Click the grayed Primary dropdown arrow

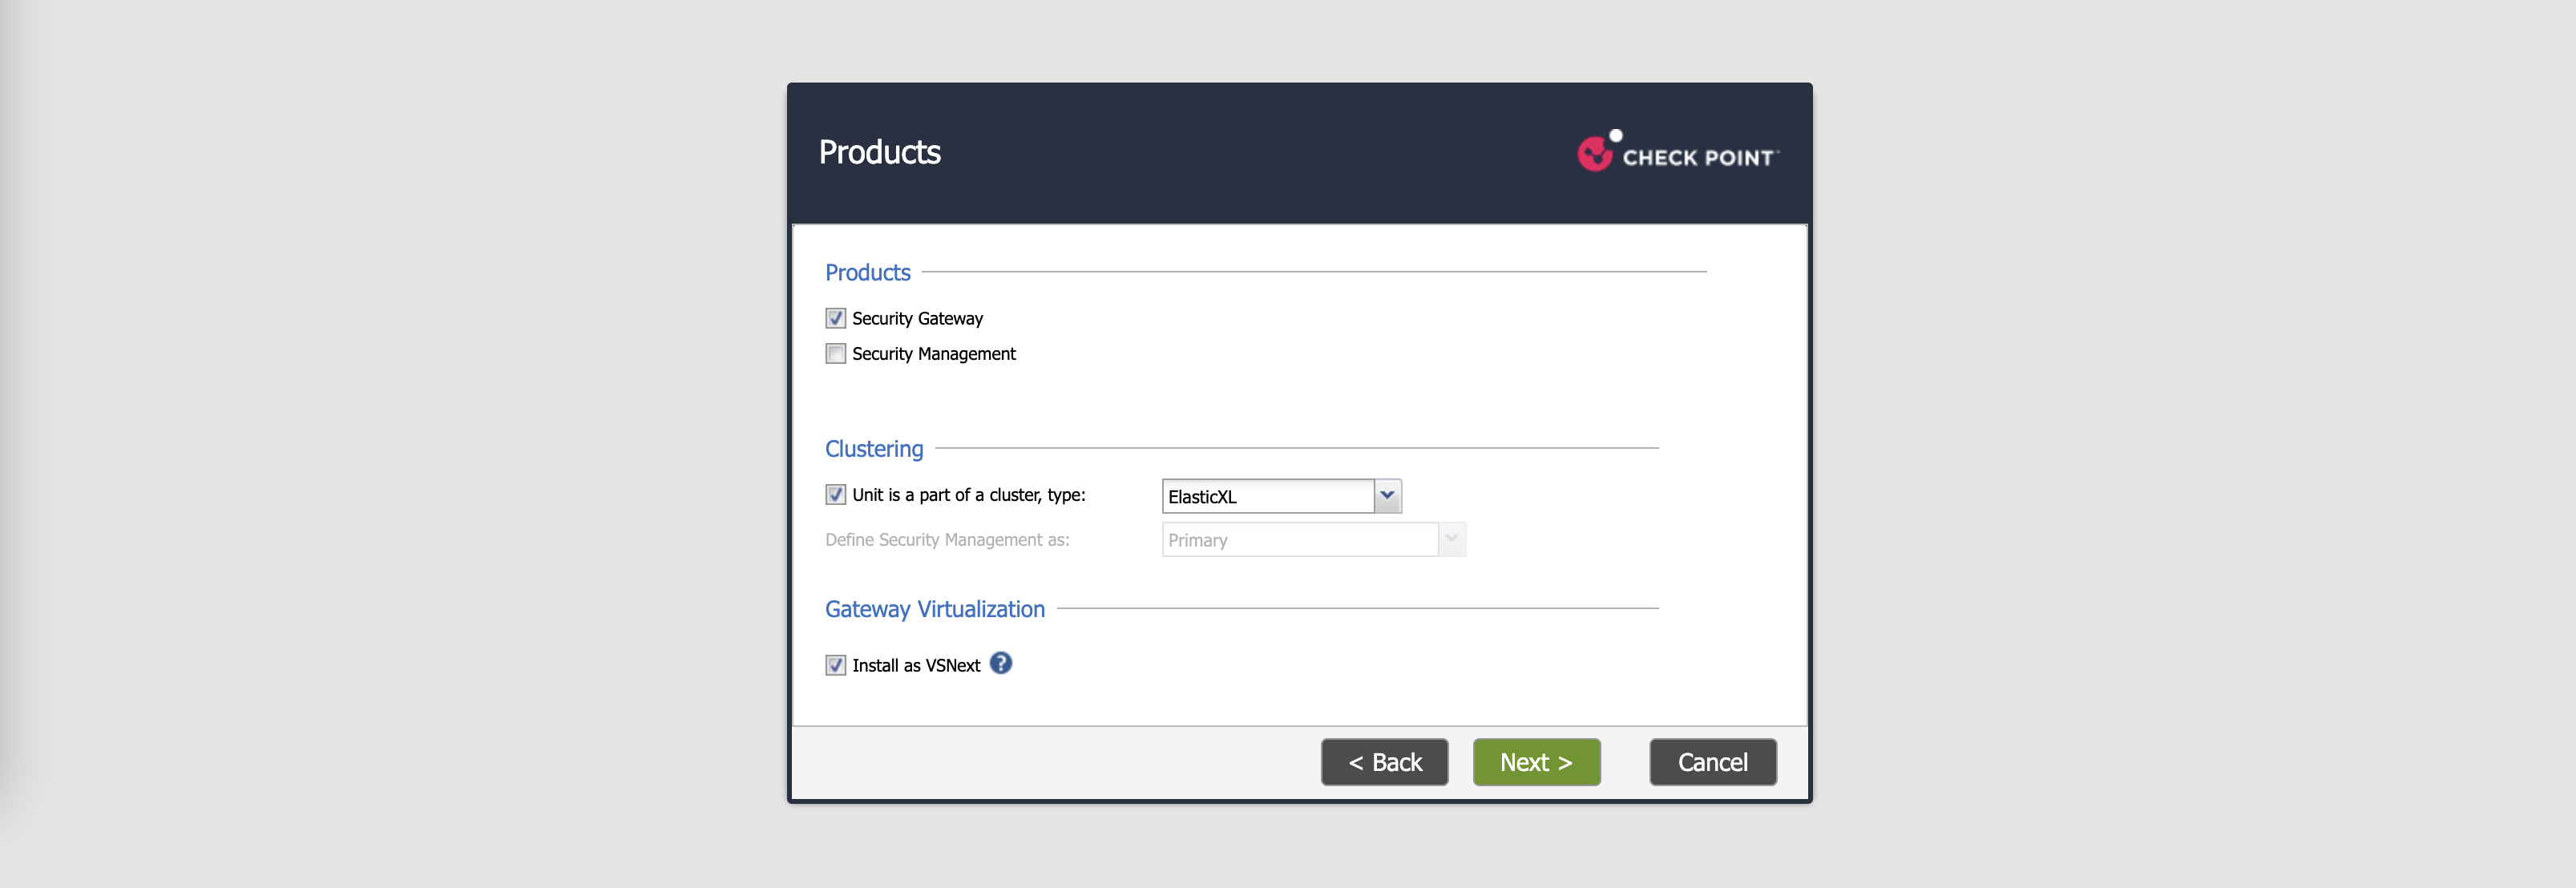[x=1451, y=540]
